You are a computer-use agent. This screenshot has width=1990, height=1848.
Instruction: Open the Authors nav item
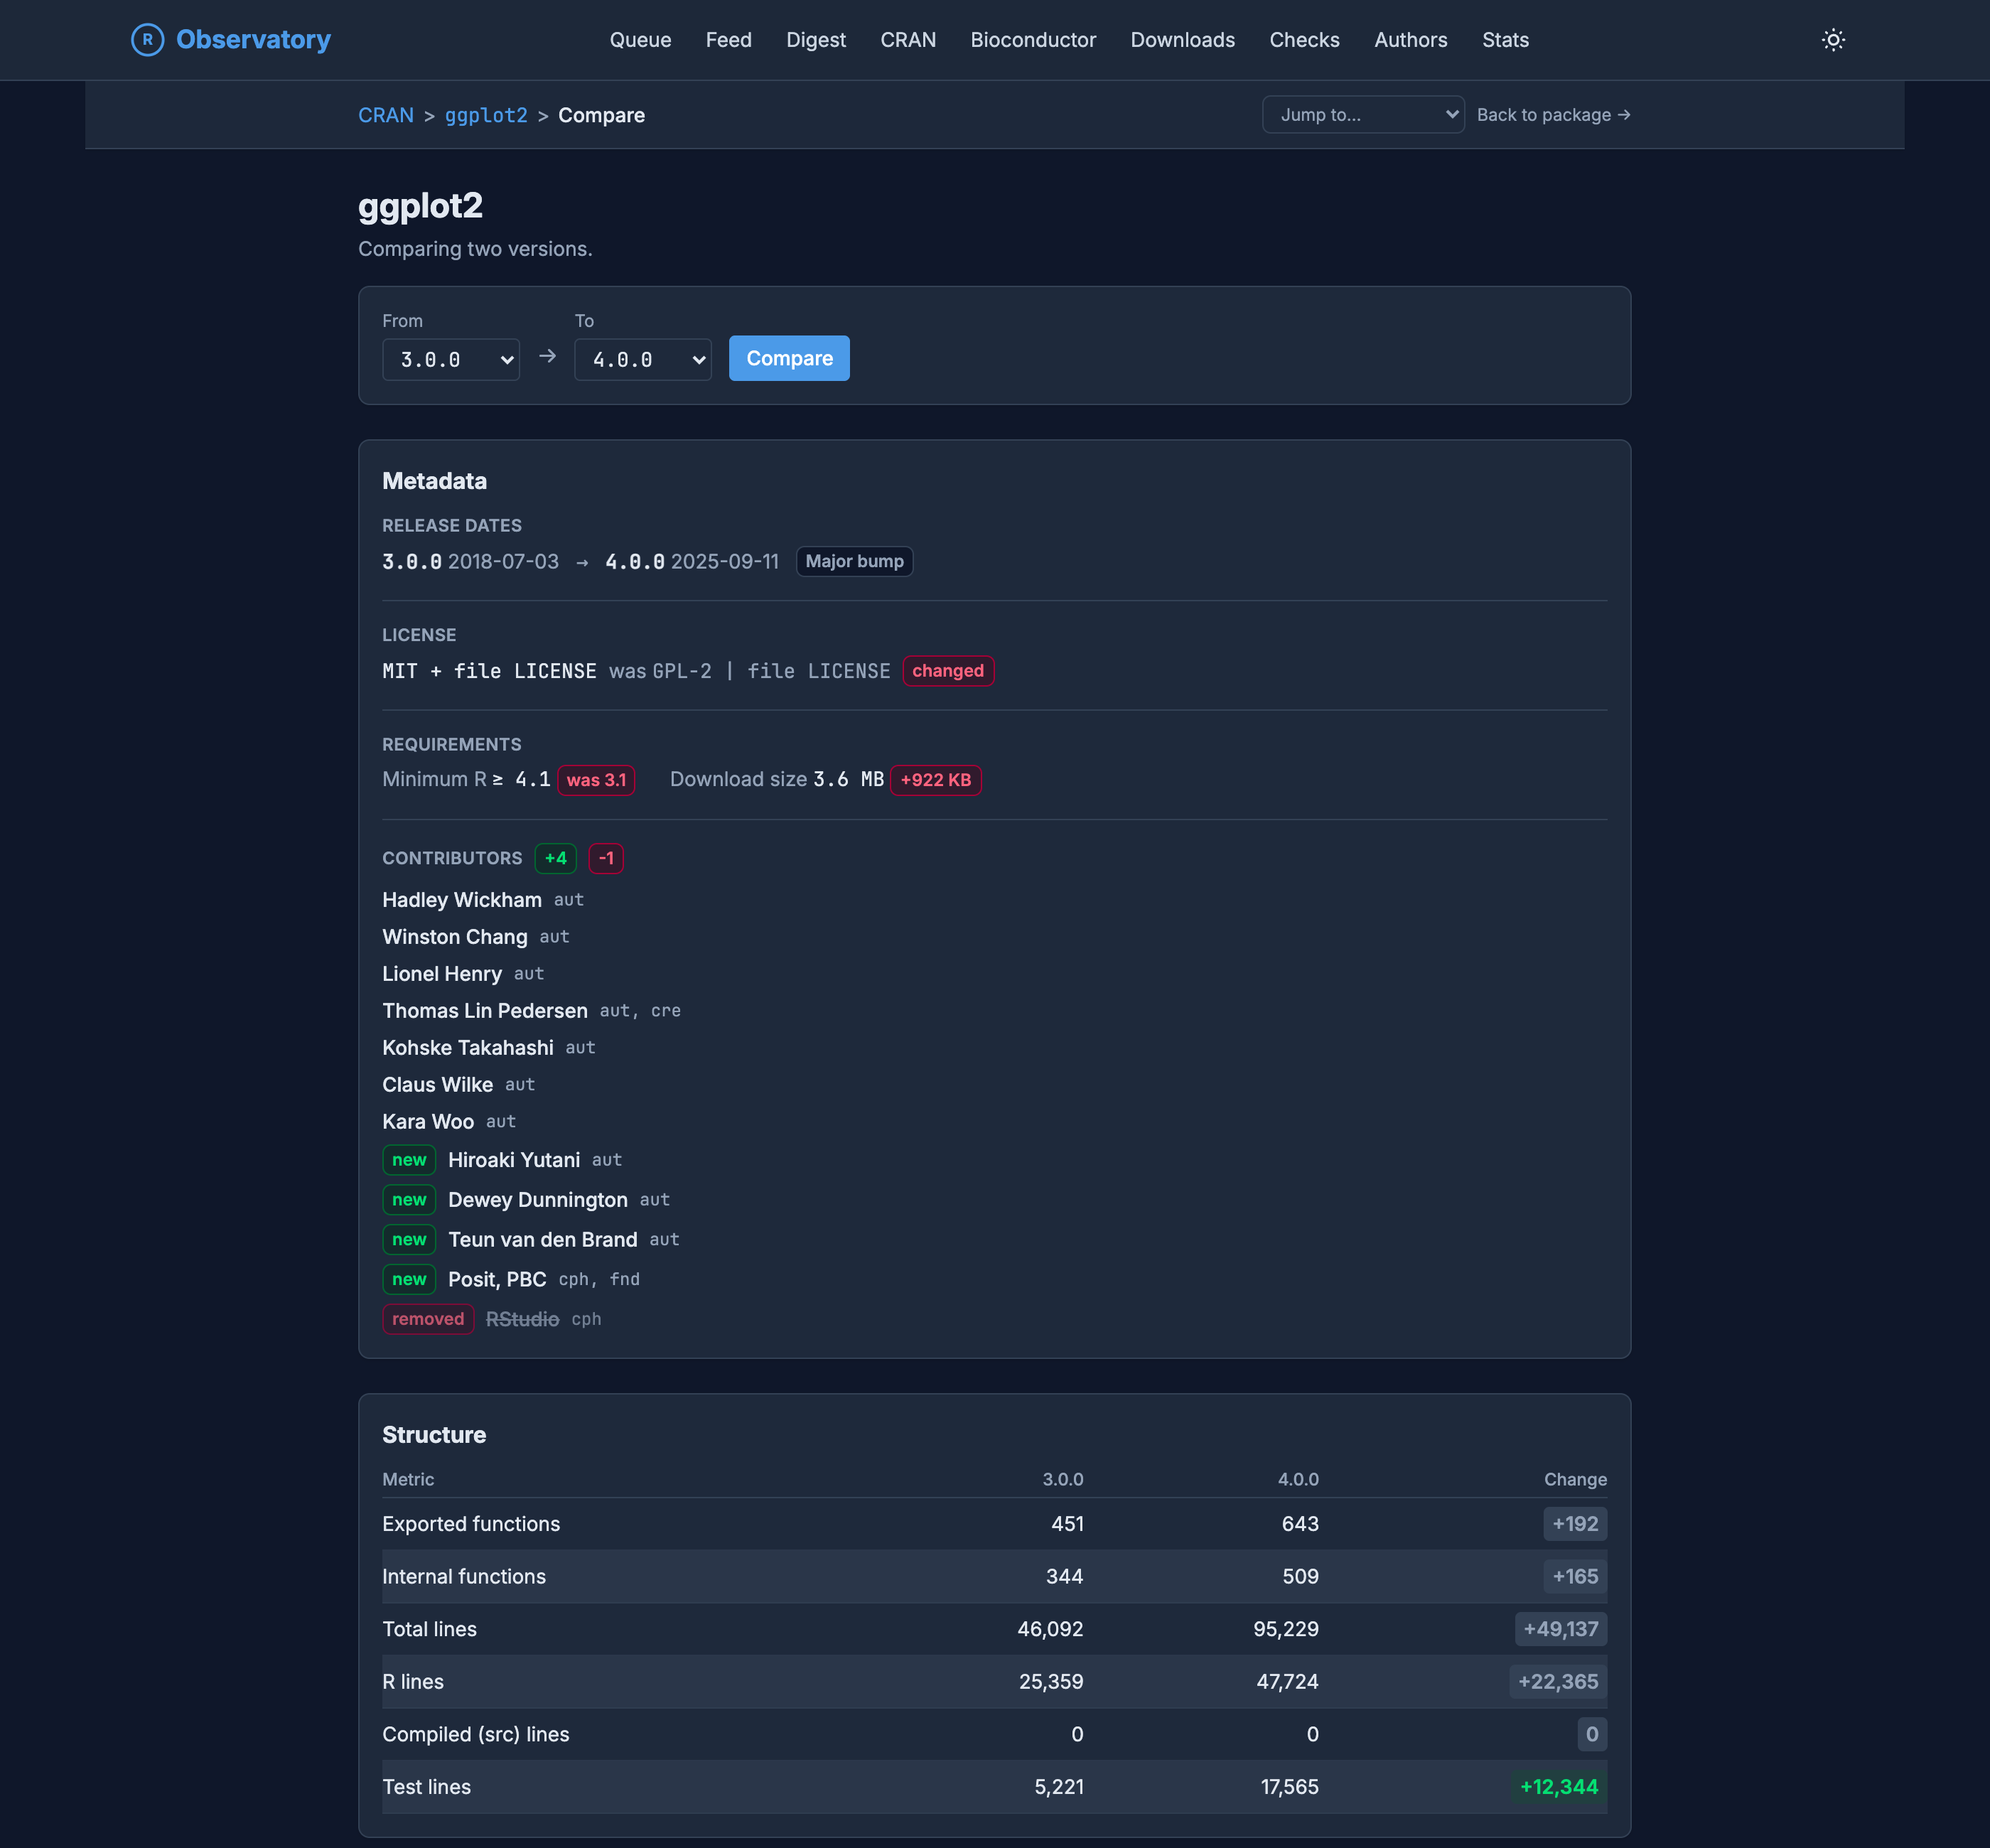point(1410,40)
